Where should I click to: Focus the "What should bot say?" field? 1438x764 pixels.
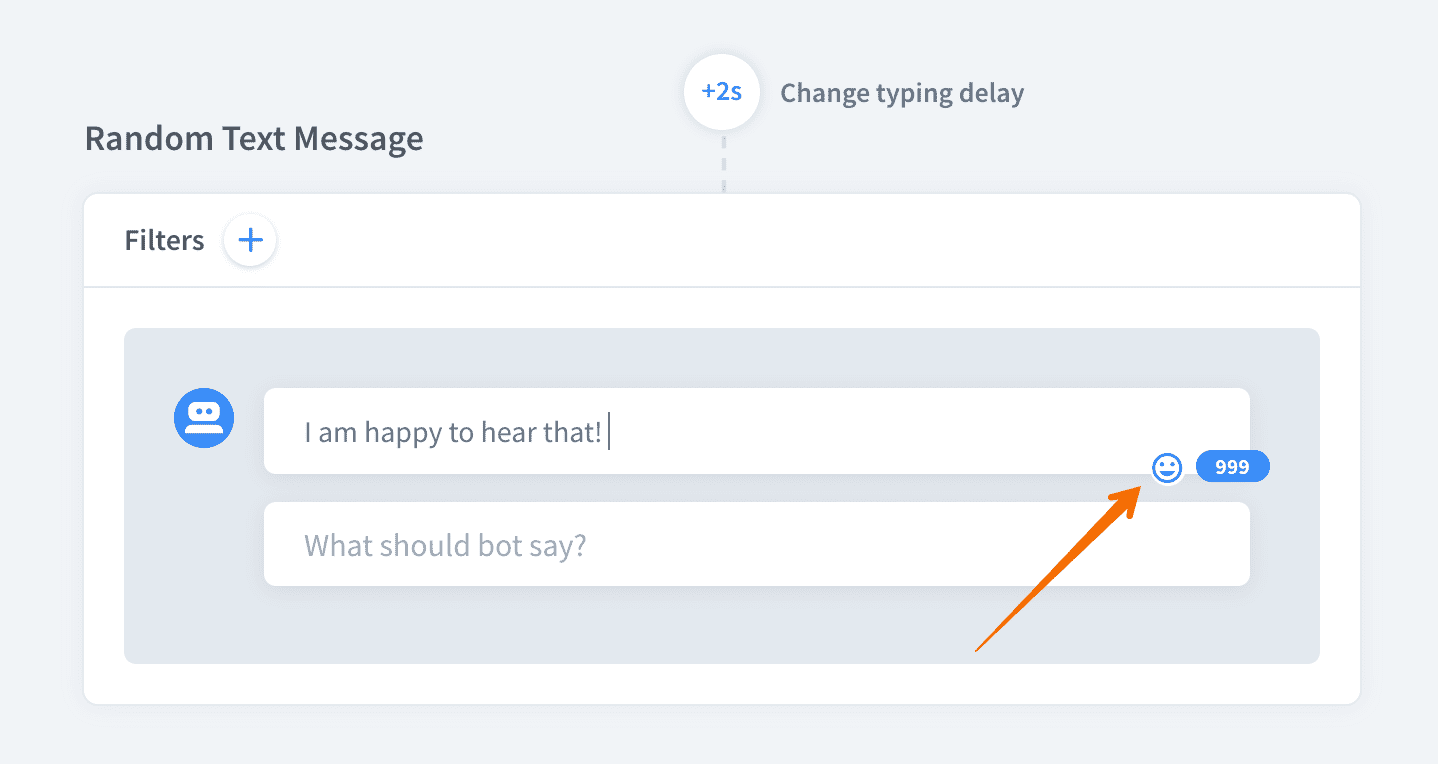(x=757, y=544)
